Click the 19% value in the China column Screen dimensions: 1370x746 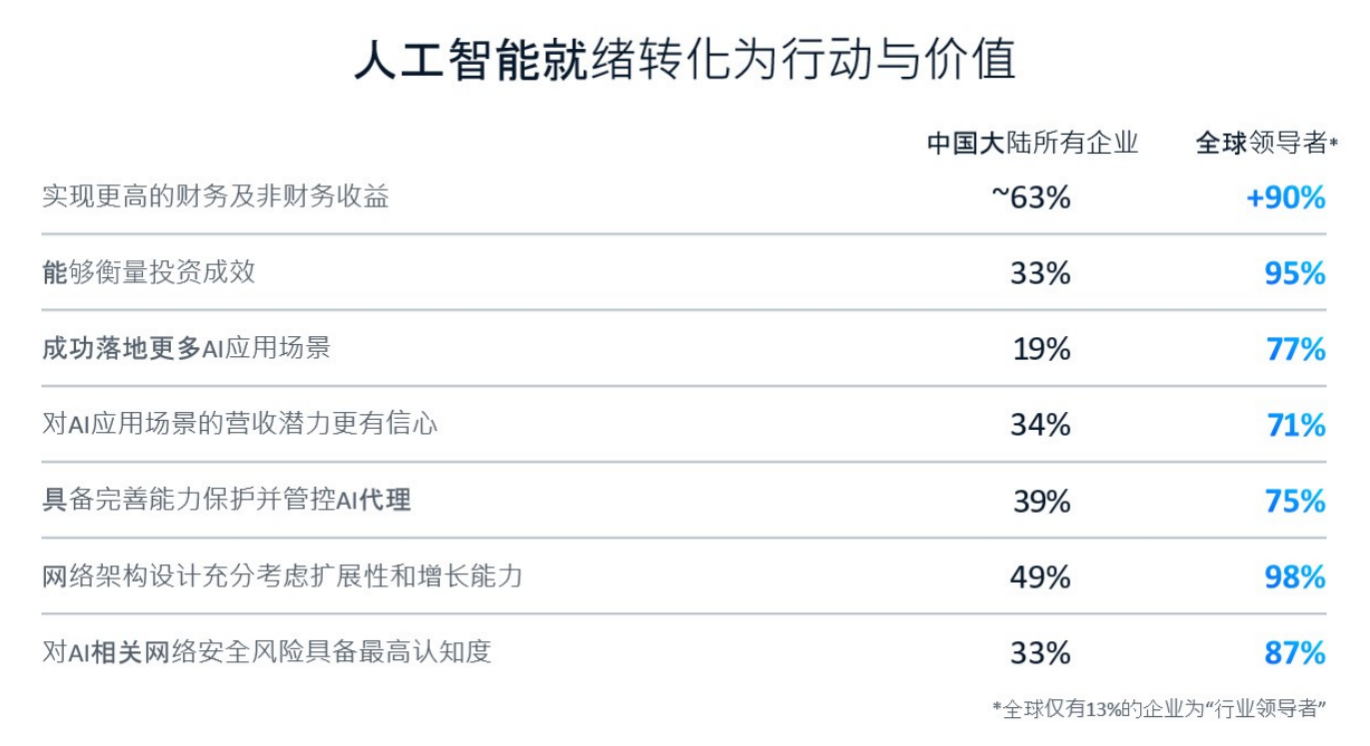(x=1040, y=349)
